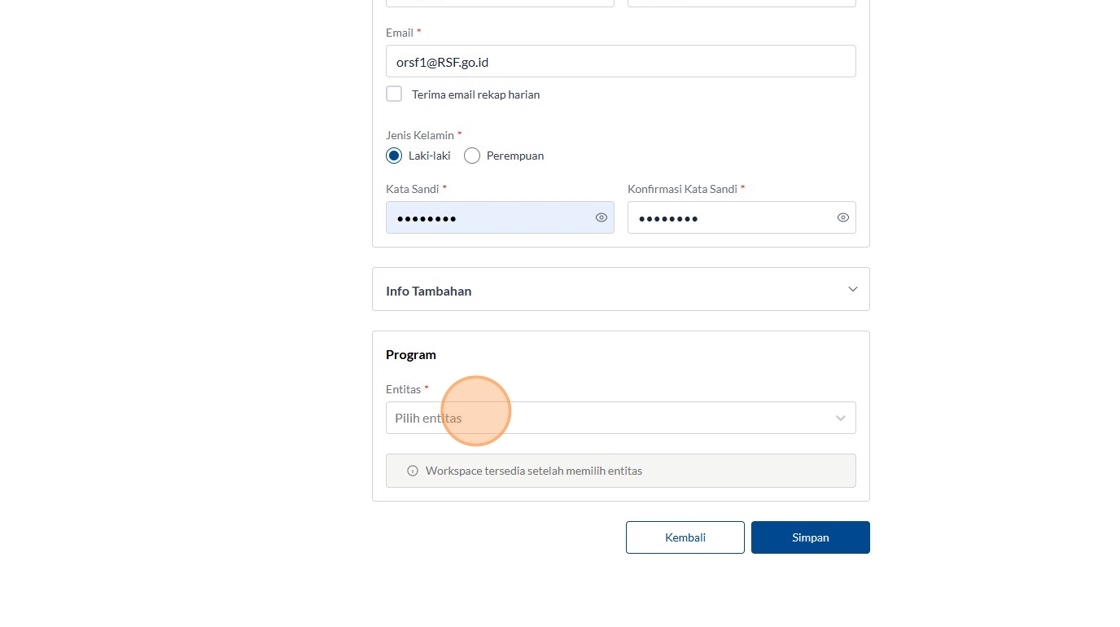
Task: Select the Perempuan radio button
Action: click(471, 156)
